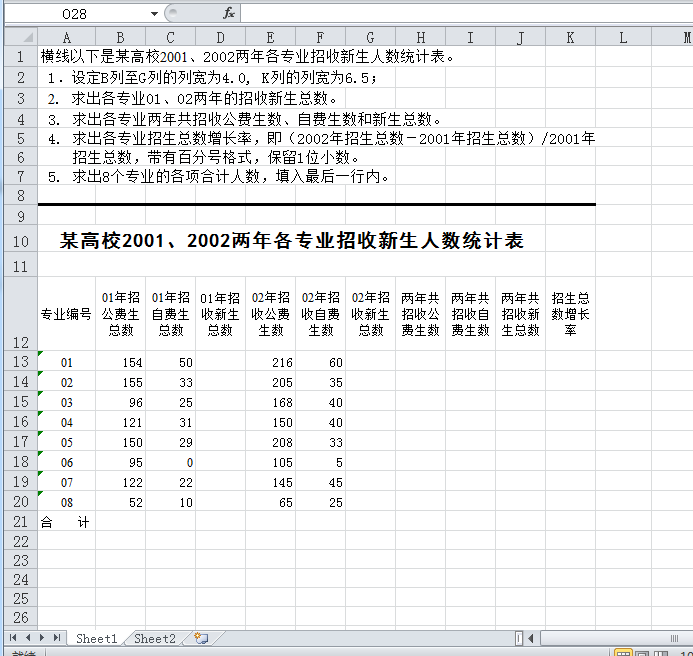The width and height of the screenshot is (693, 656).
Task: Click cell containing value 154
Action: click(120, 362)
